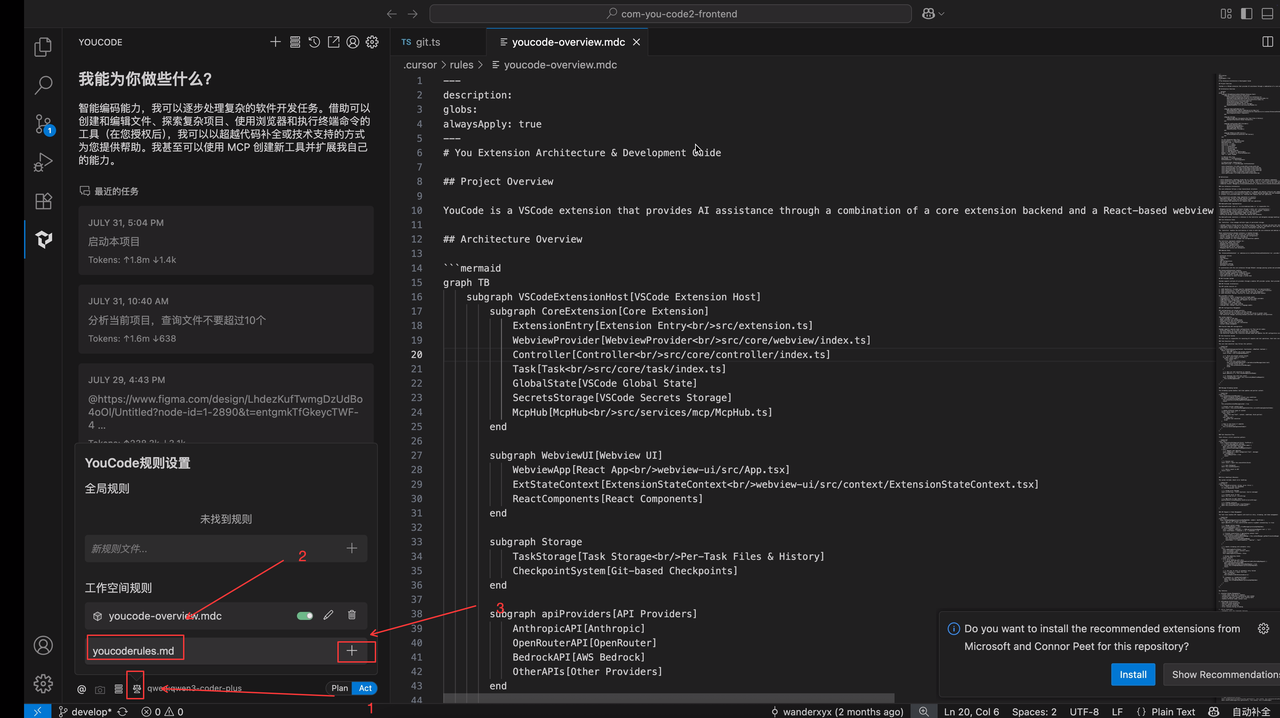The height and width of the screenshot is (718, 1280).
Task: Add youcoderules.md using the plus button
Action: click(352, 651)
